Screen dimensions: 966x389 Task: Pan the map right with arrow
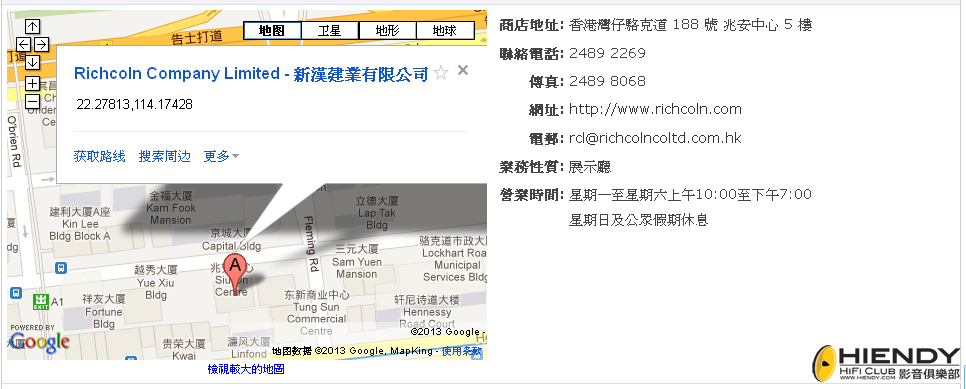tap(41, 44)
